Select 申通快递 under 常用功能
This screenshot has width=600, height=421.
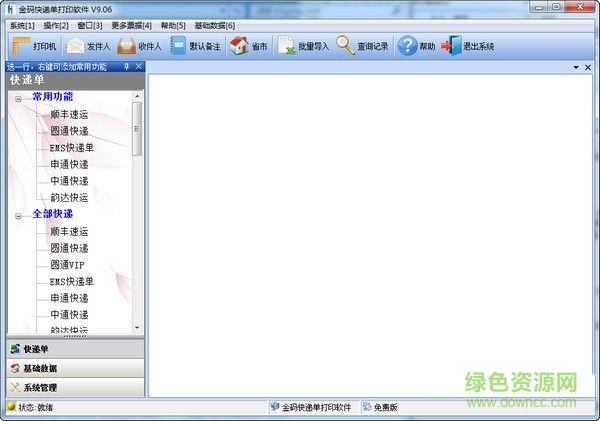click(69, 164)
